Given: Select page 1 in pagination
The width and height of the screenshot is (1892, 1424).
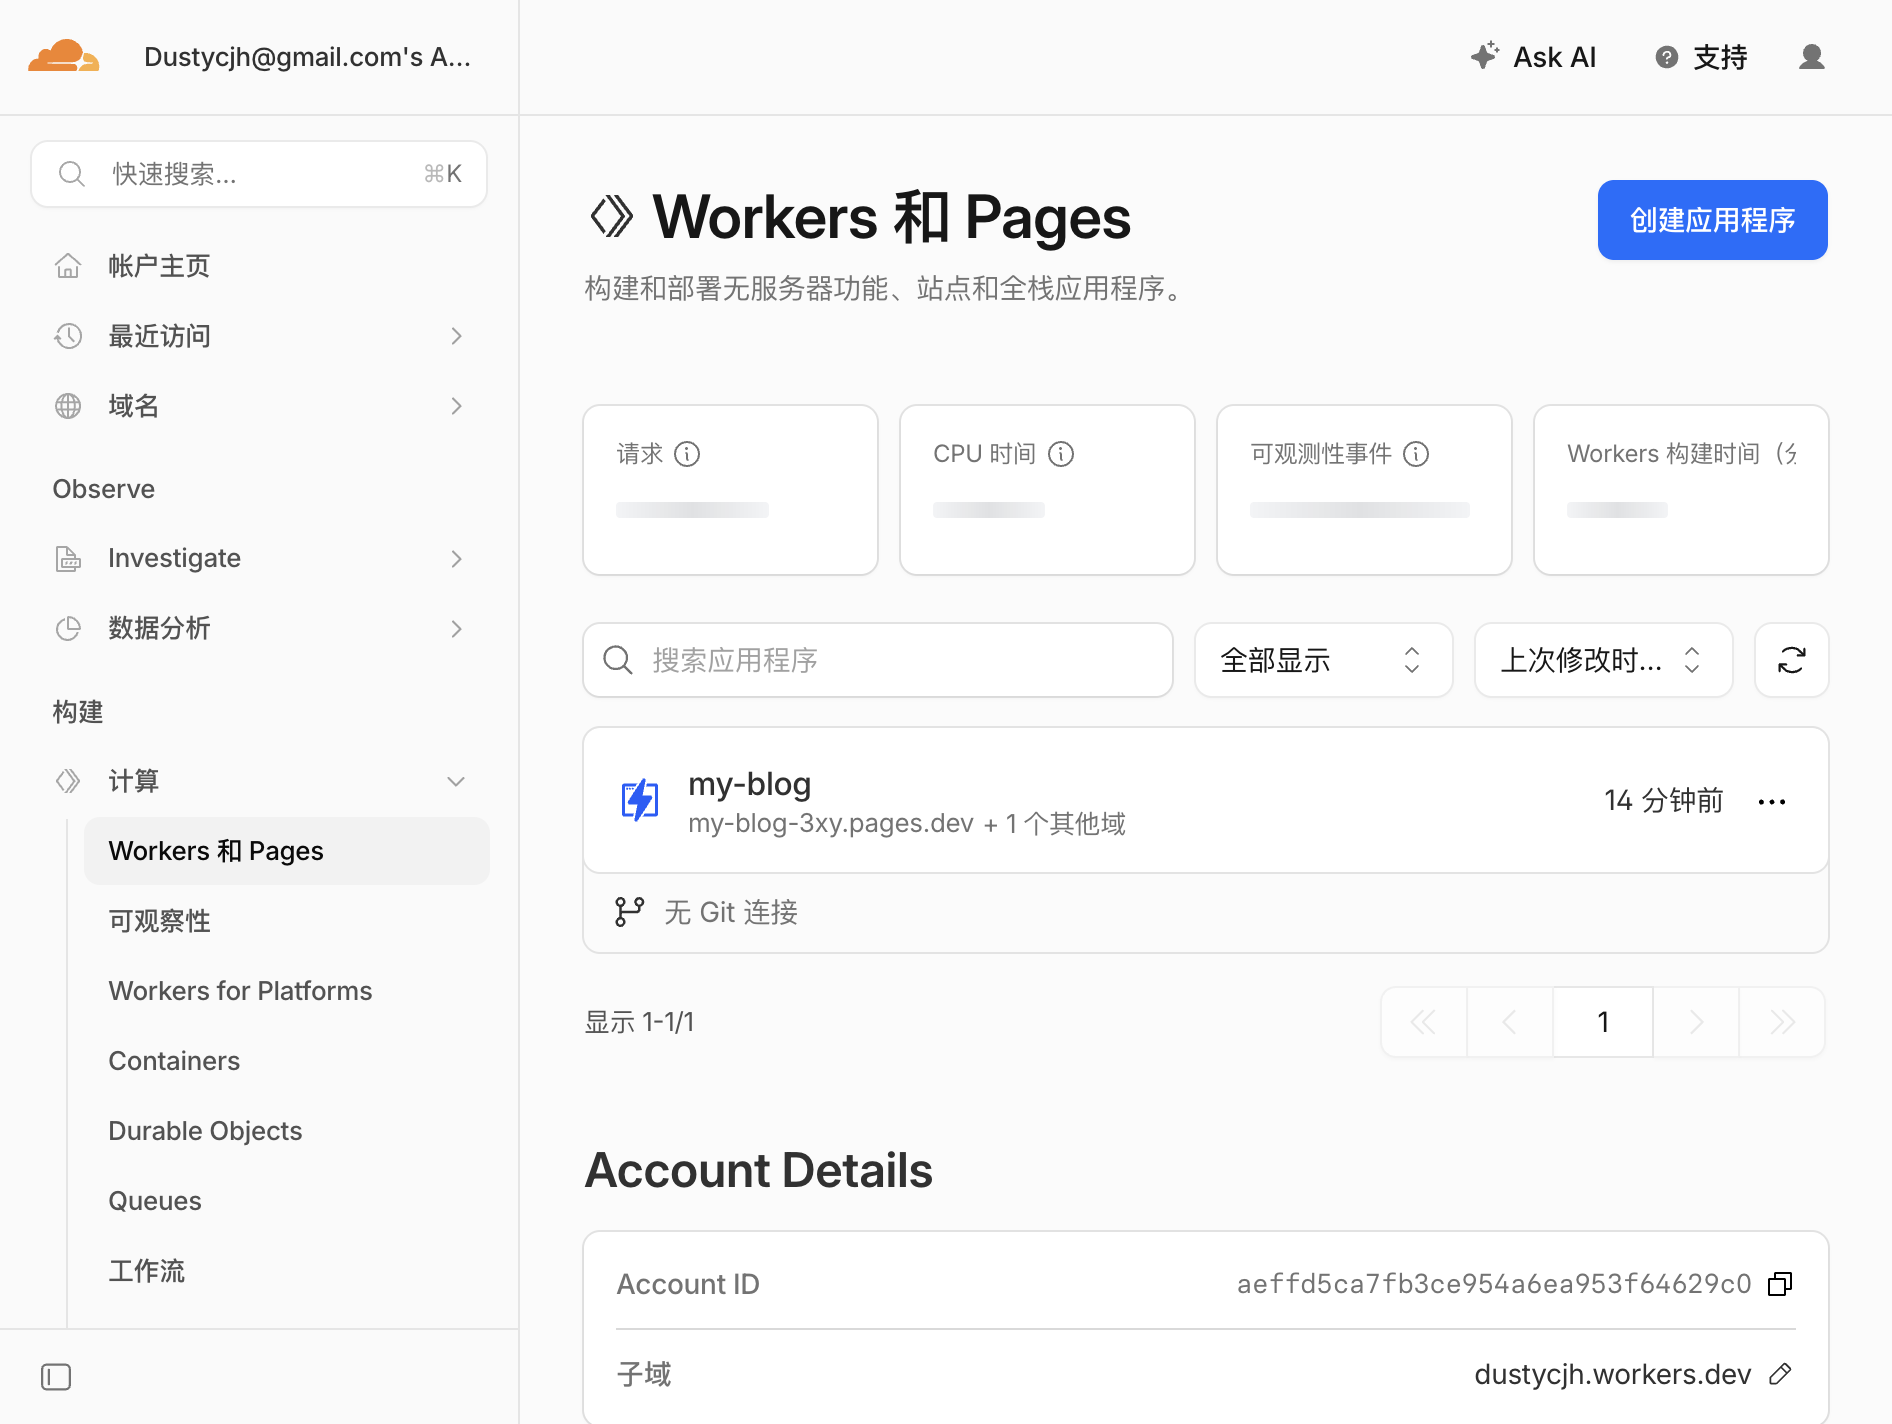Looking at the screenshot, I should coord(1603,1022).
